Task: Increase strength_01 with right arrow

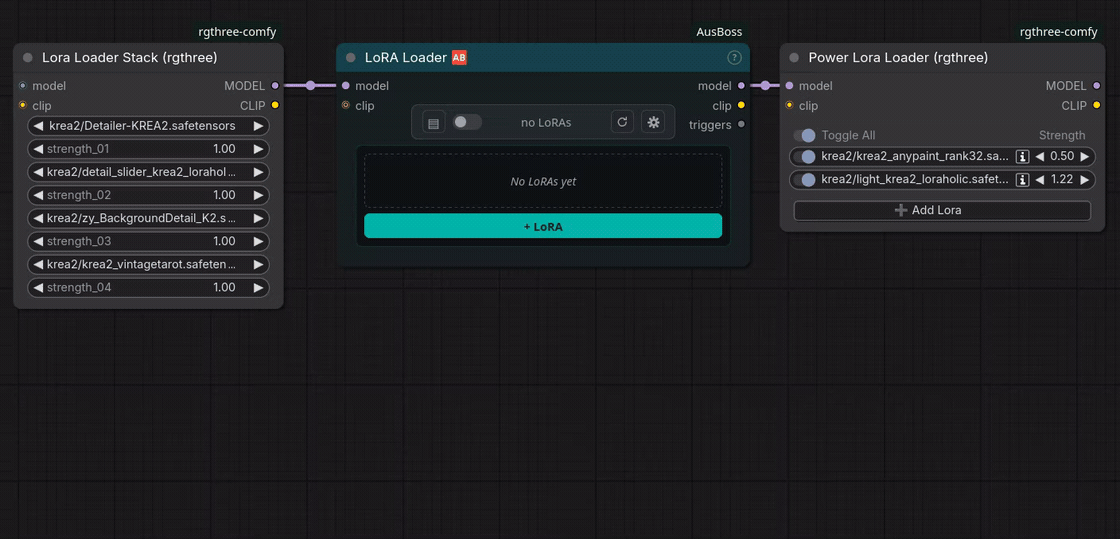Action: 258,149
